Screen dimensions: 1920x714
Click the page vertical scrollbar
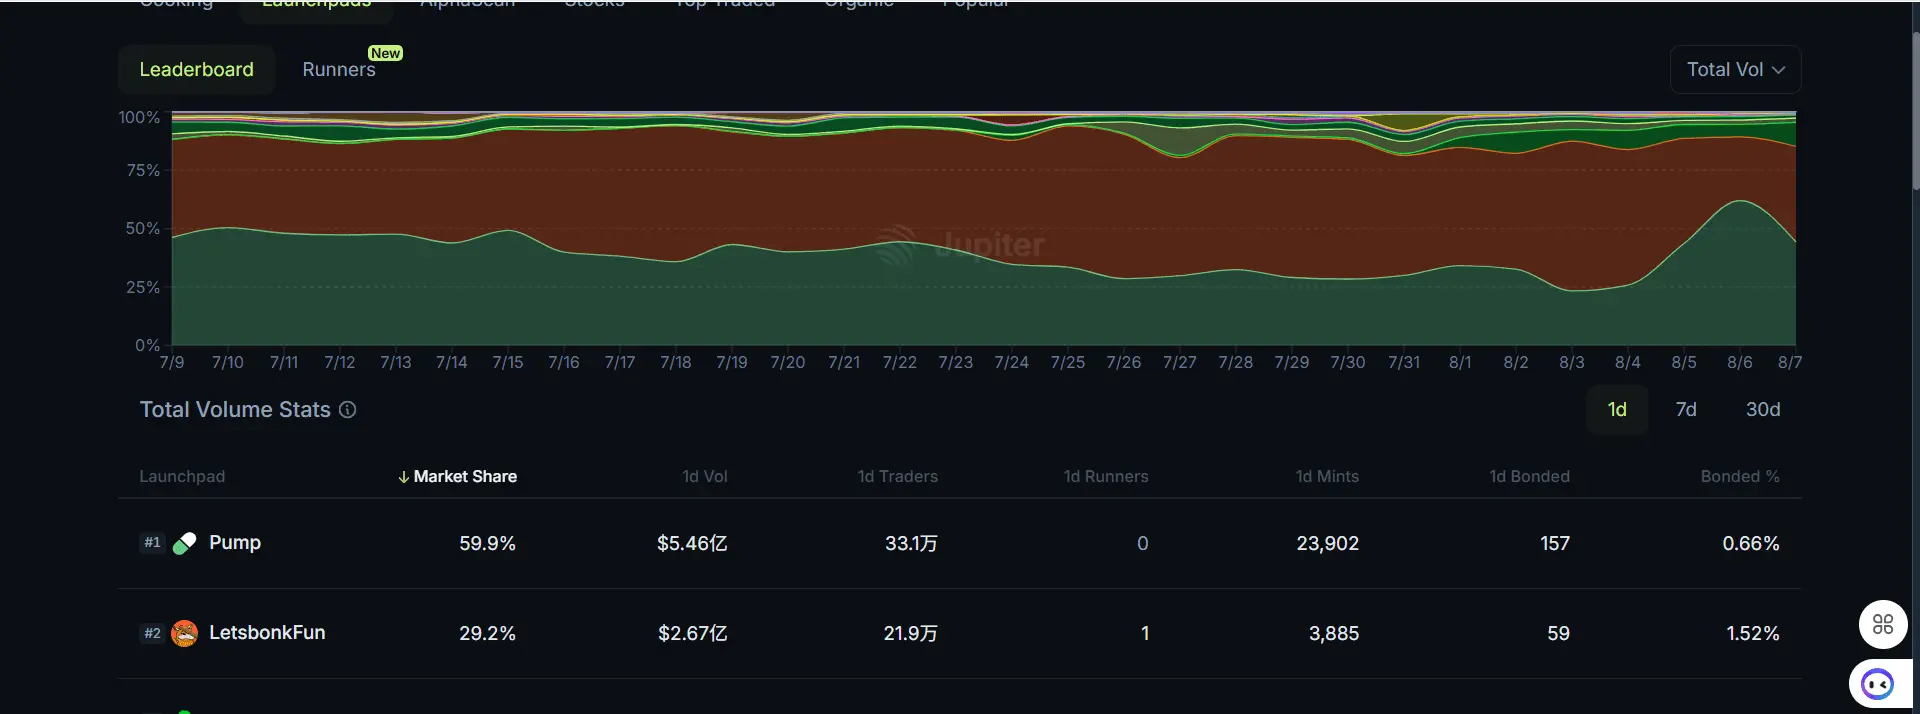pos(1915,110)
